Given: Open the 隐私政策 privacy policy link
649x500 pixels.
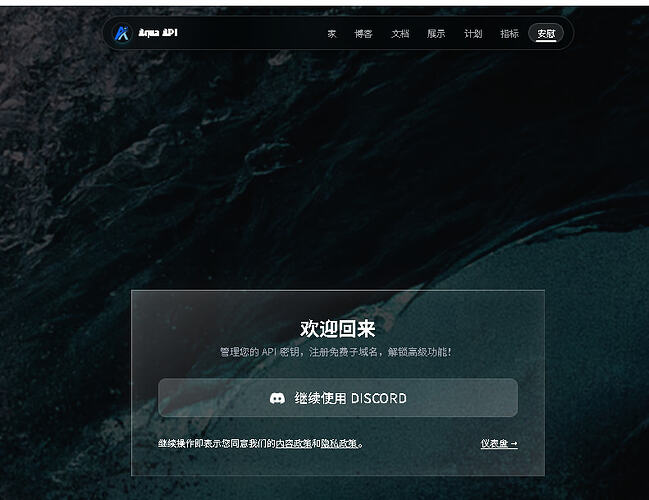Looking at the screenshot, I should pyautogui.click(x=339, y=444).
